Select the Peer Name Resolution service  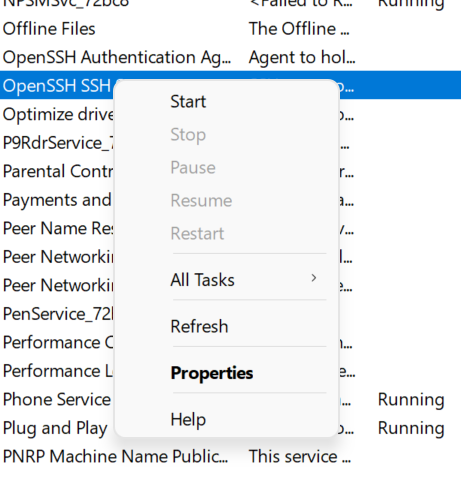click(58, 228)
